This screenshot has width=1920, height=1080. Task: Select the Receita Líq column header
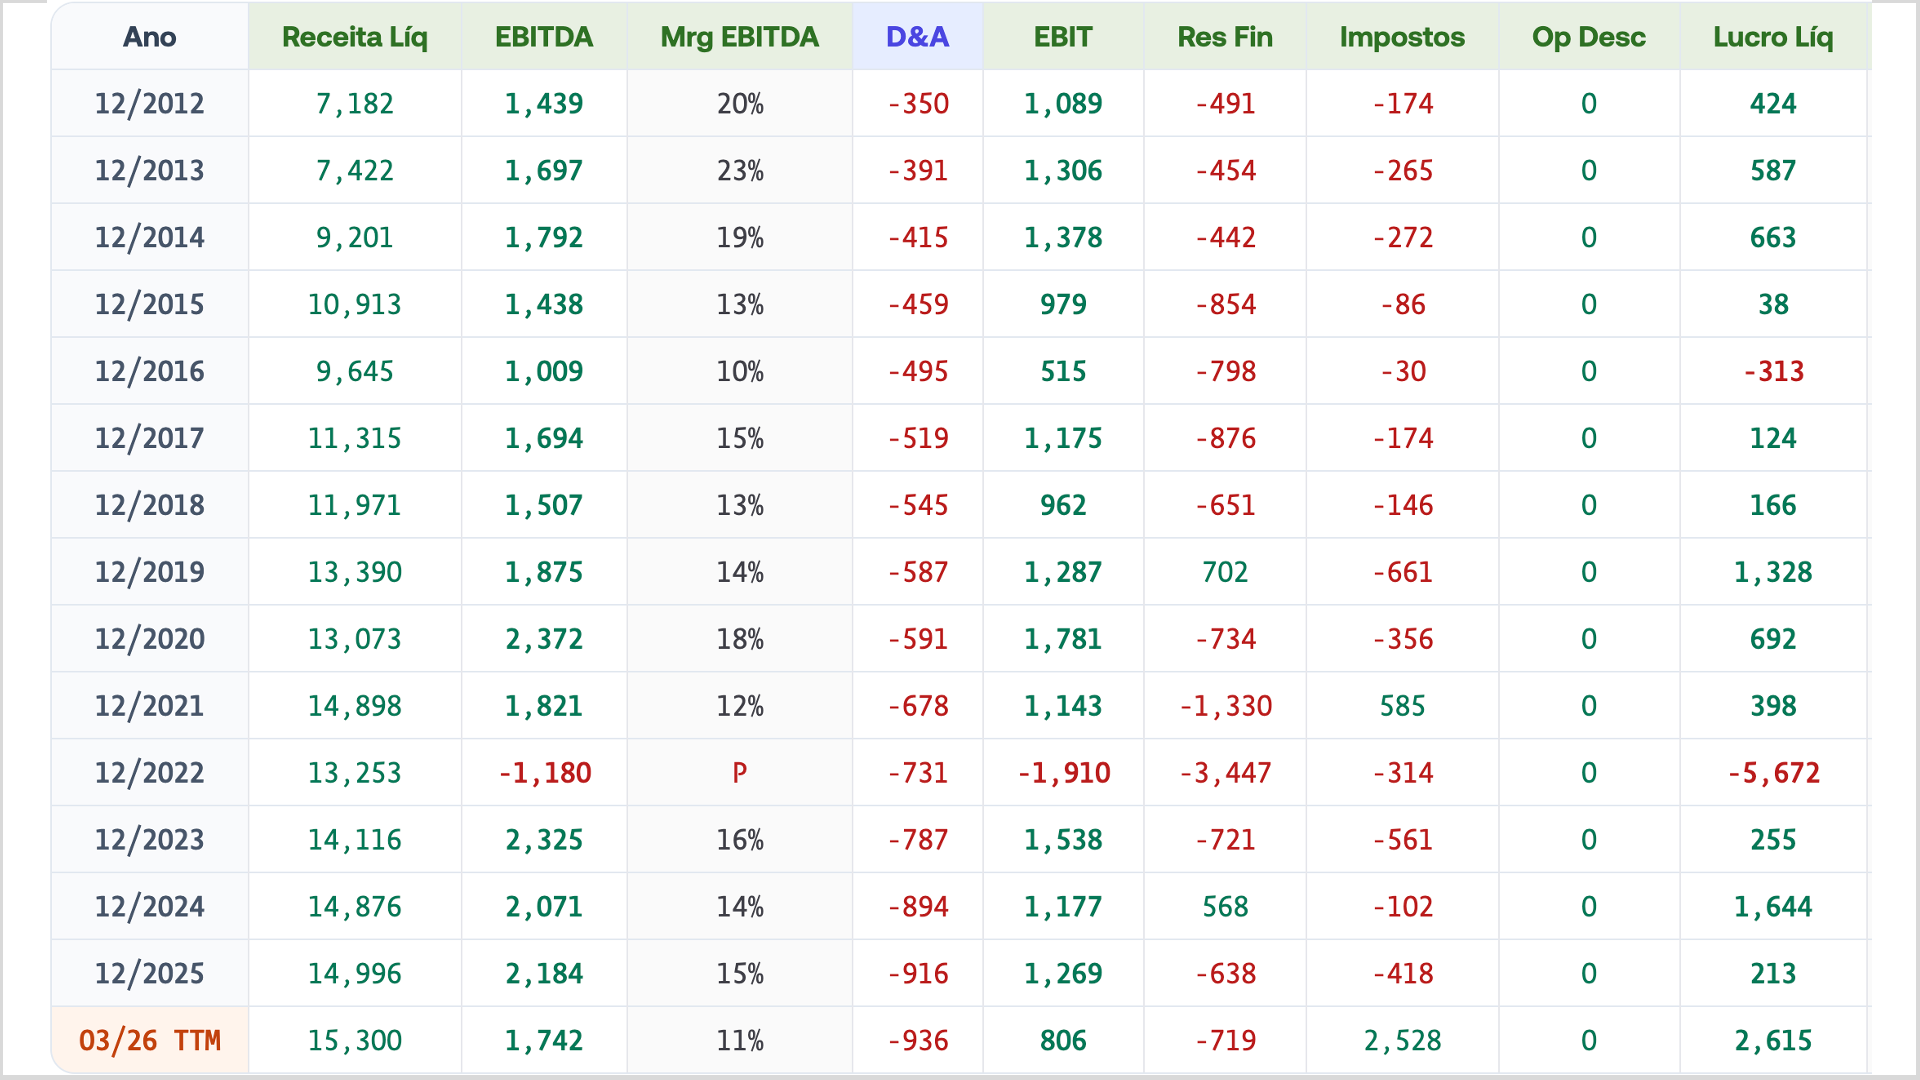pos(354,37)
